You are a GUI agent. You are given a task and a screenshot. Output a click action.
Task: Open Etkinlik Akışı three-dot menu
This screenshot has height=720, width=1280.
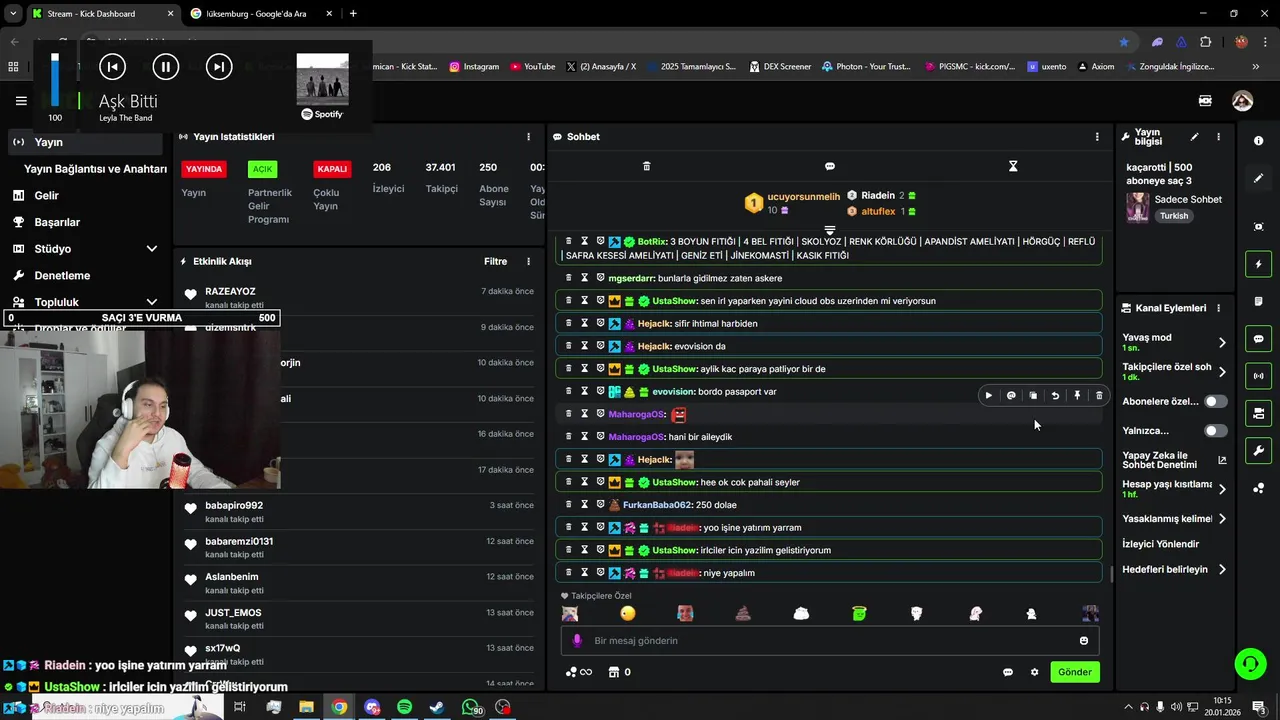[529, 262]
